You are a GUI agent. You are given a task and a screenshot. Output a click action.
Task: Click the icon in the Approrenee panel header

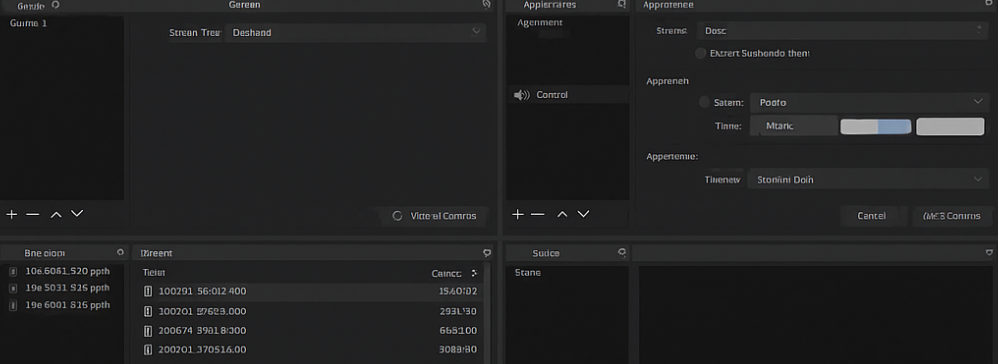coord(988,4)
